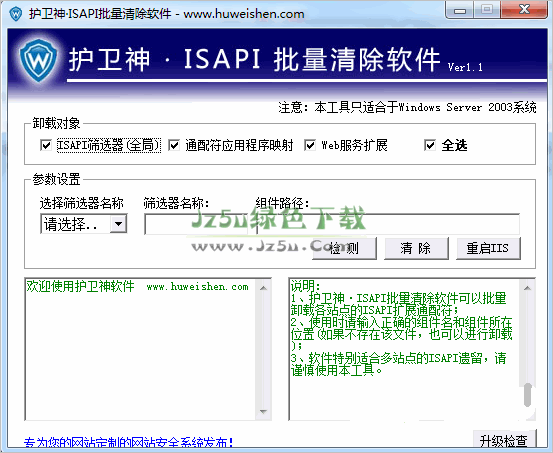The image size is (553, 453).
Task: Toggle the 全选 checkbox
Action: pyautogui.click(x=430, y=145)
